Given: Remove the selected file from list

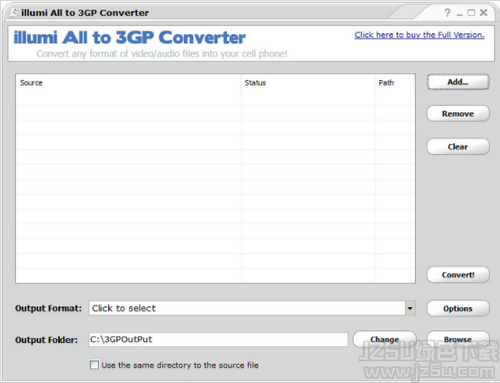Looking at the screenshot, I should [x=458, y=114].
